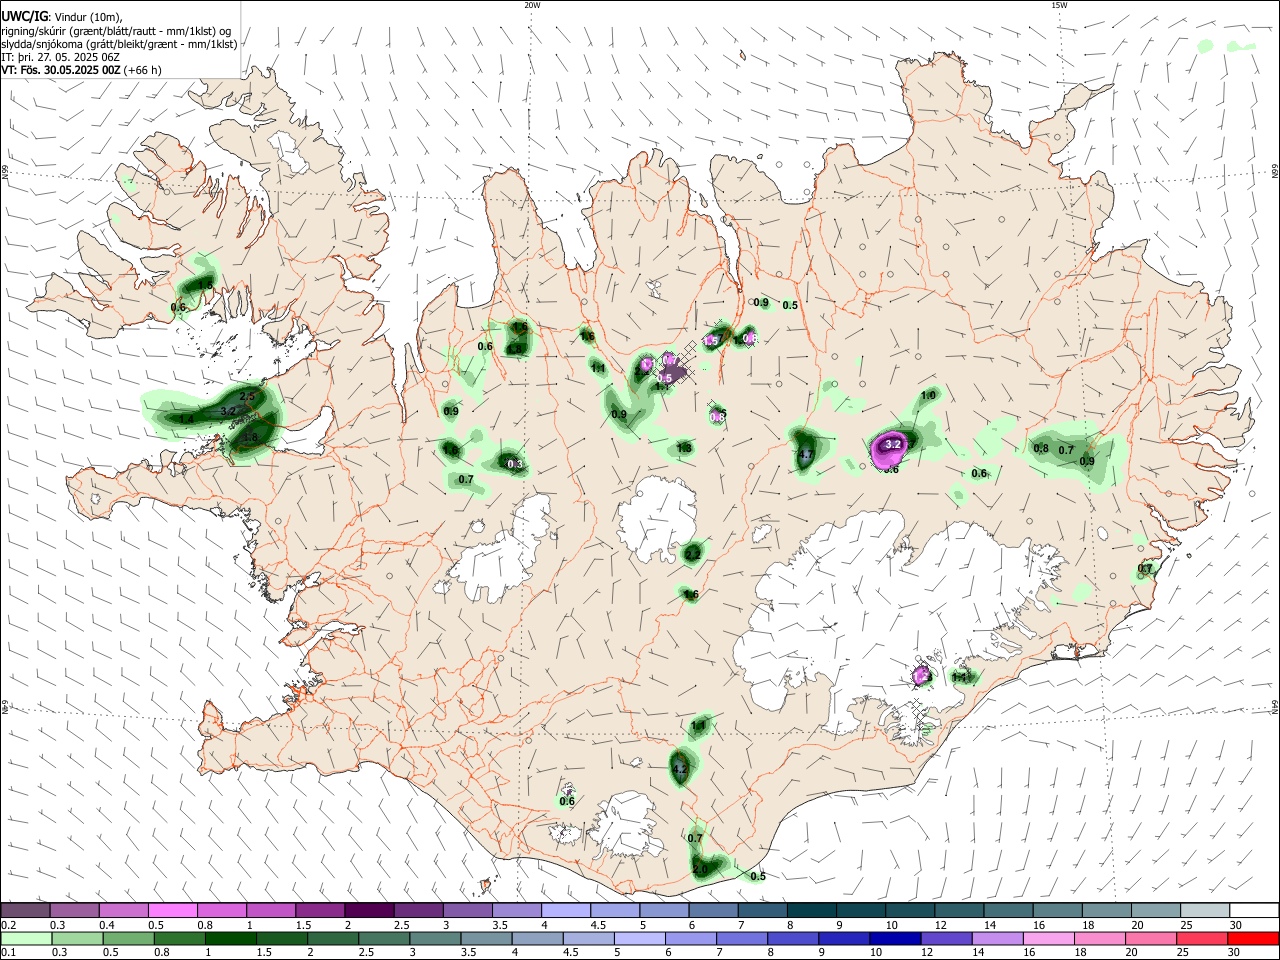Viewport: 1280px width, 960px height.
Task: Click the red-pink swatch at 25 in the lower scale
Action: (x=1201, y=938)
